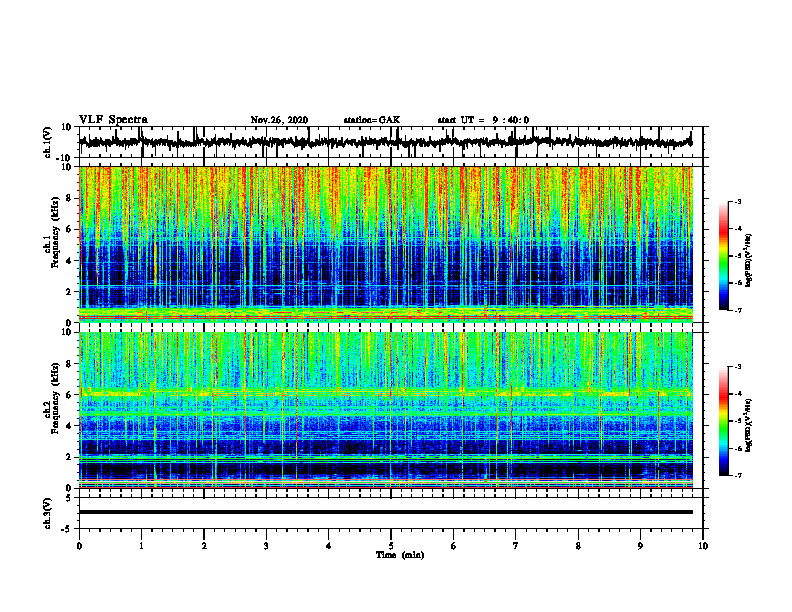The width and height of the screenshot is (792, 612).
Task: Click time axis tick label "0"
Action: coord(79,546)
